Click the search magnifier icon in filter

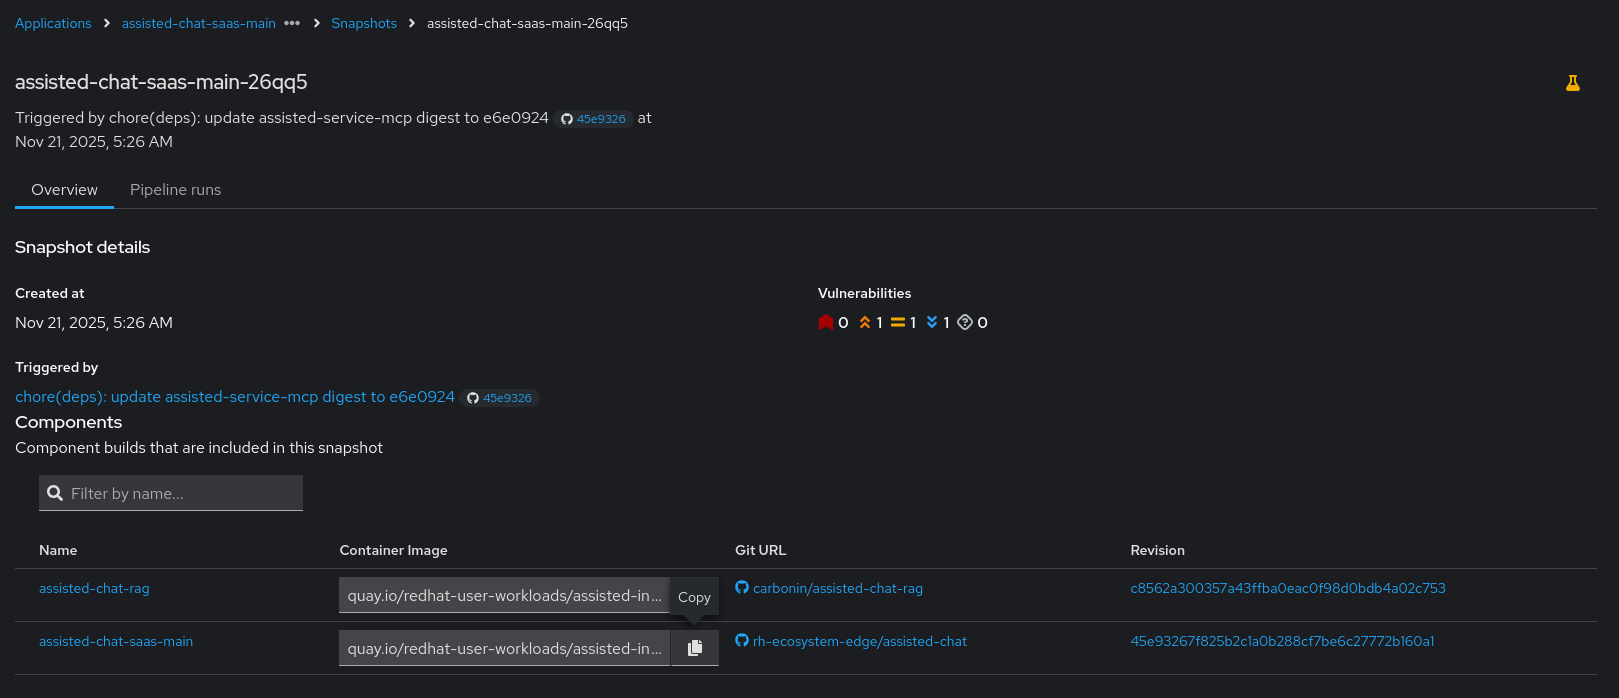[x=55, y=493]
